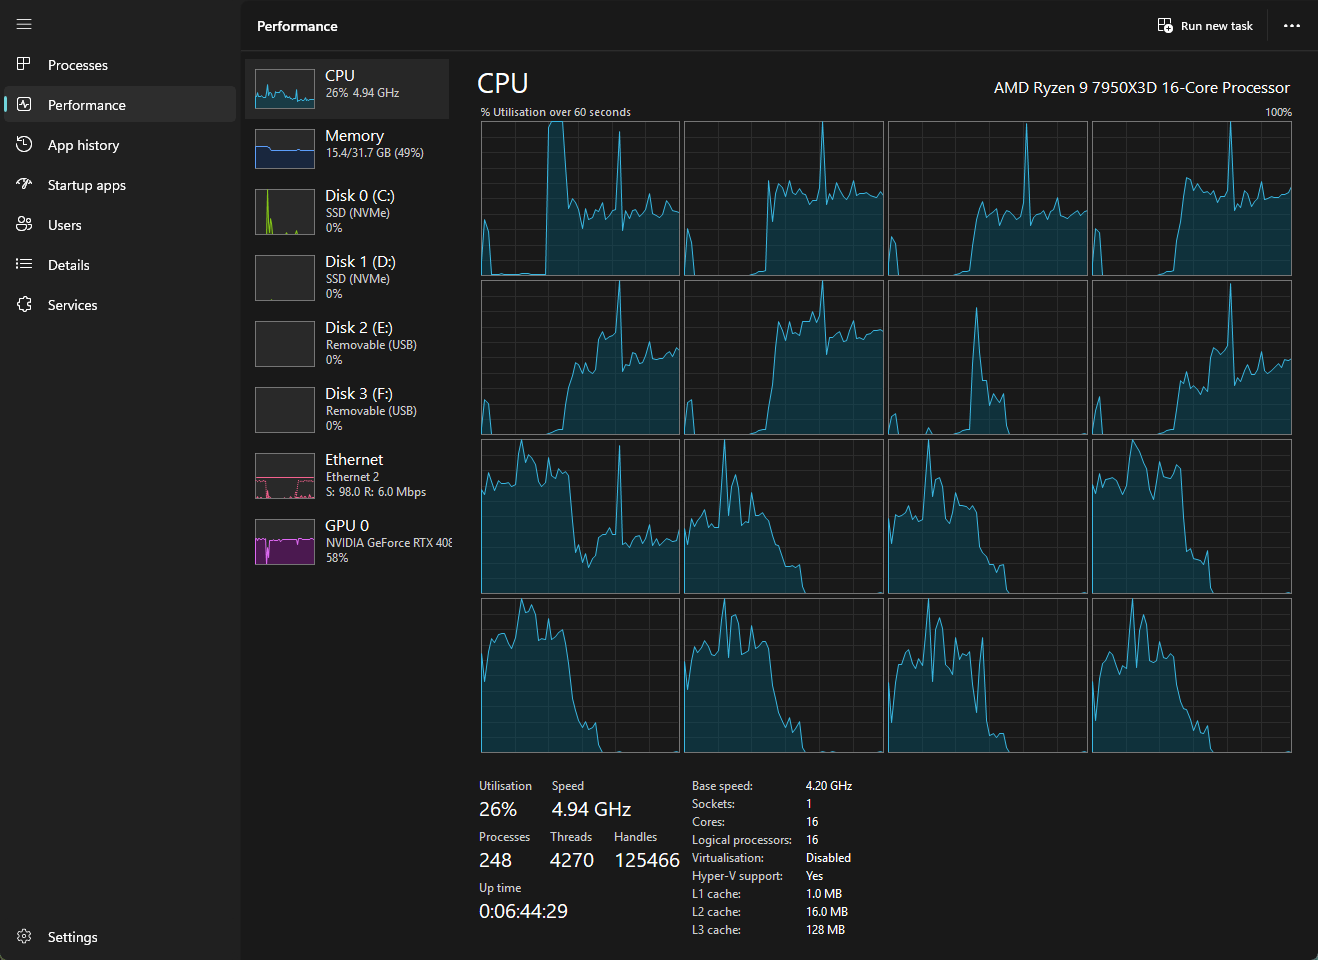
Task: Open Details list icon
Action: 24,265
